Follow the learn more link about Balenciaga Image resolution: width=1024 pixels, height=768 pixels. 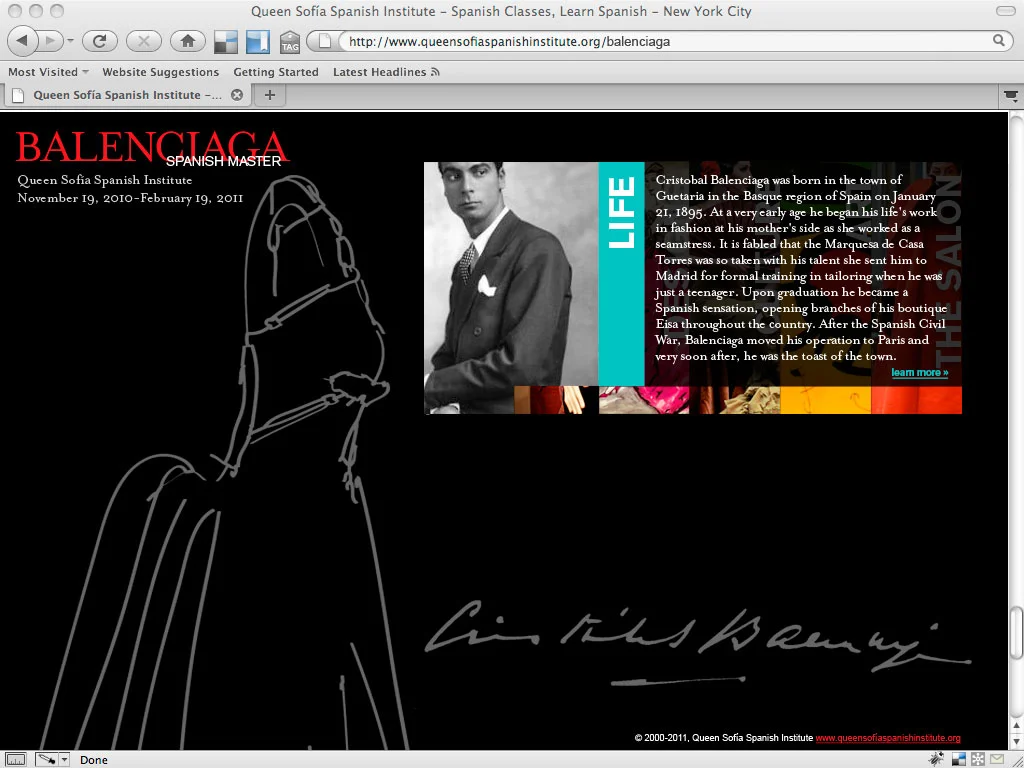[918, 371]
